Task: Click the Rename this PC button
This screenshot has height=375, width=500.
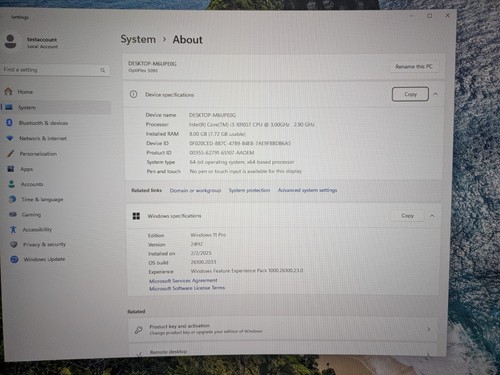Action: (x=414, y=67)
